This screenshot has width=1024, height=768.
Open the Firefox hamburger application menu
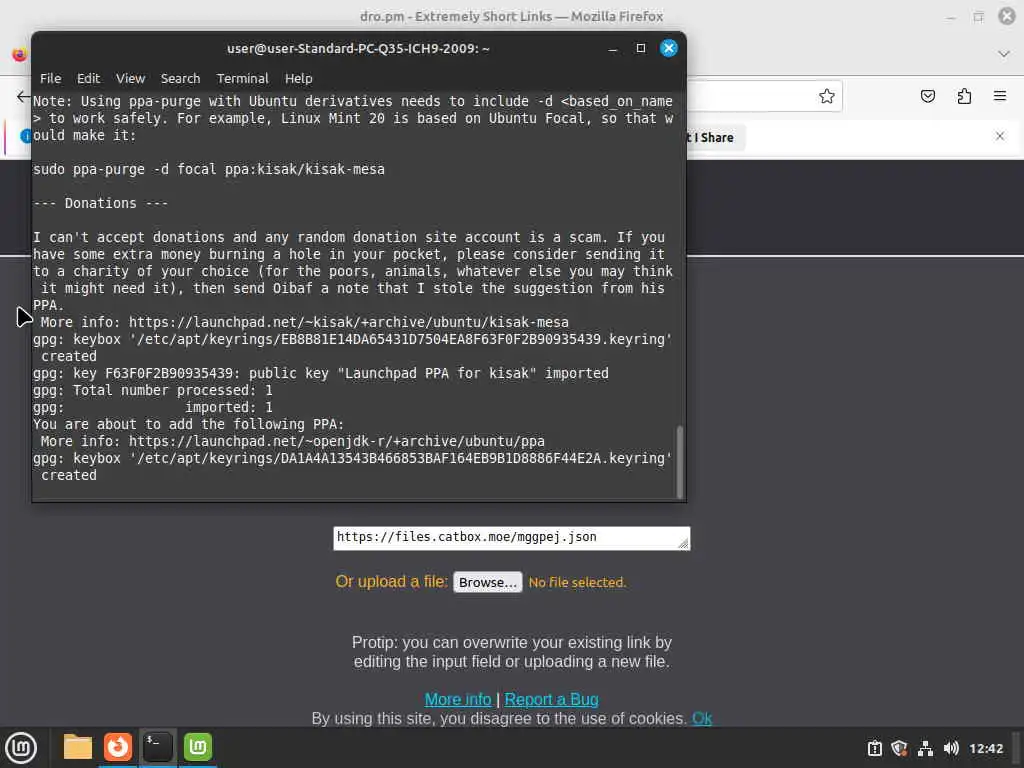(1000, 96)
